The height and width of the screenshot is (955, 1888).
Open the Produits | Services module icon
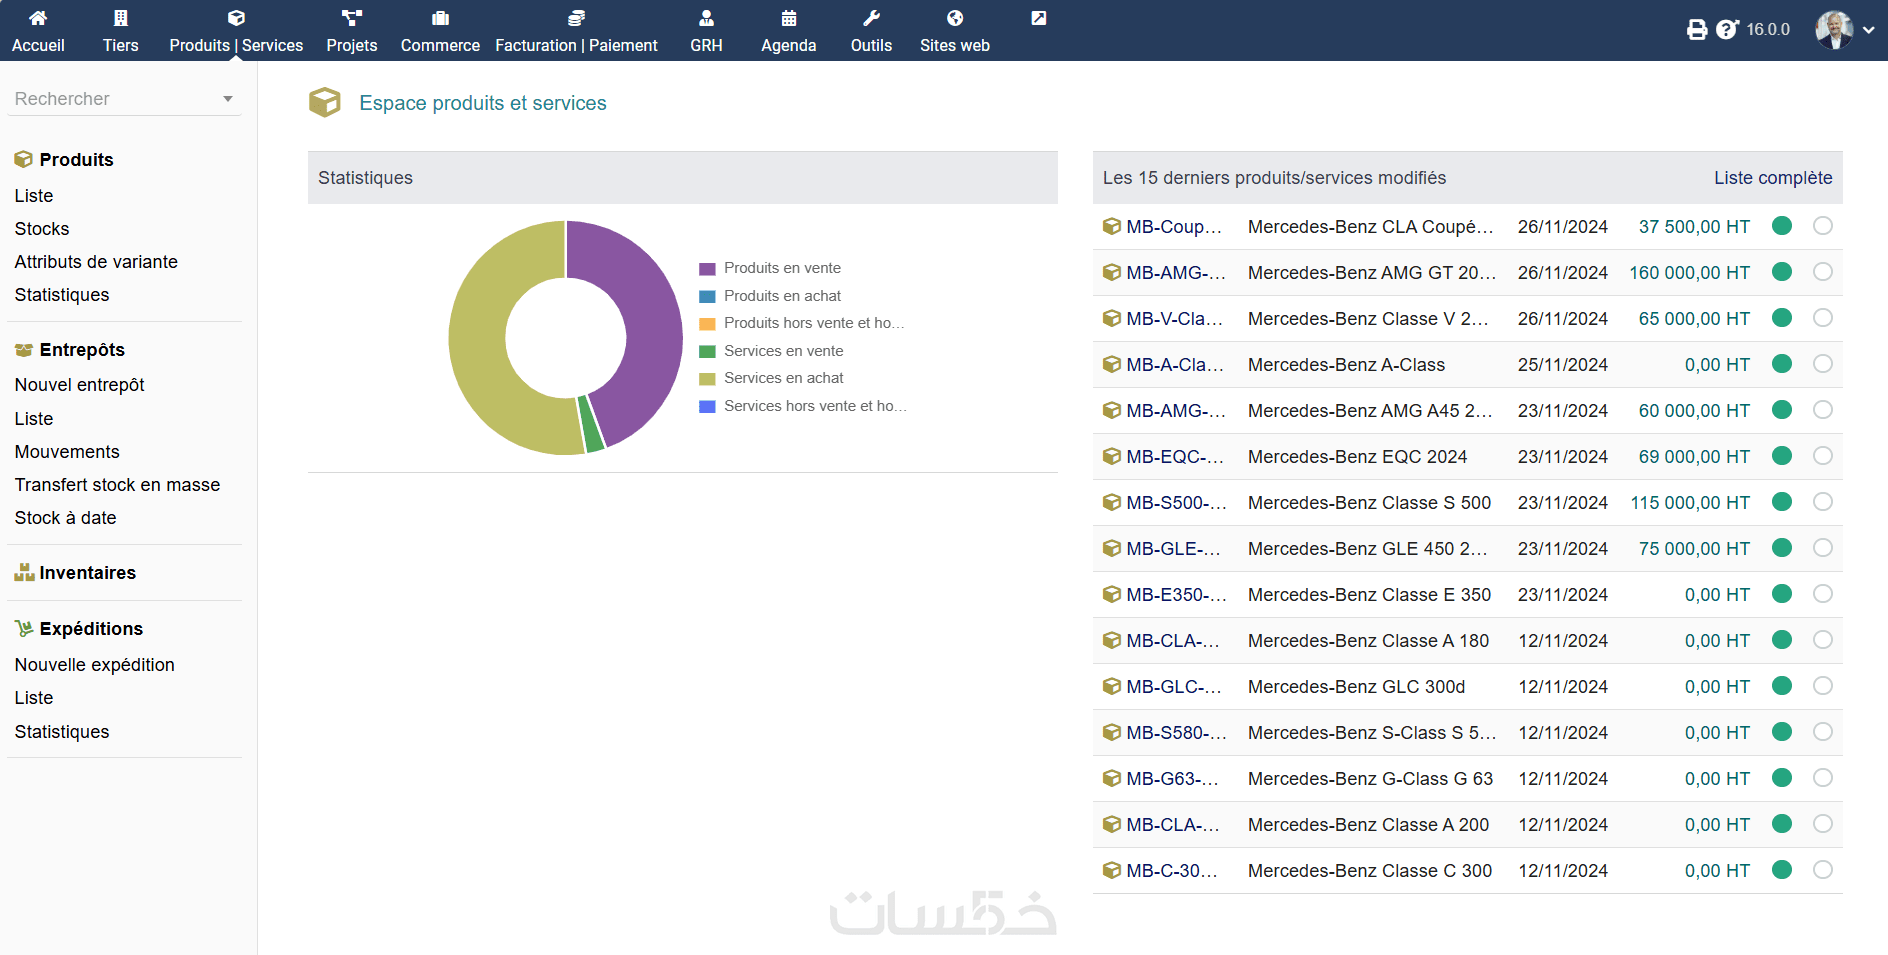click(x=236, y=18)
